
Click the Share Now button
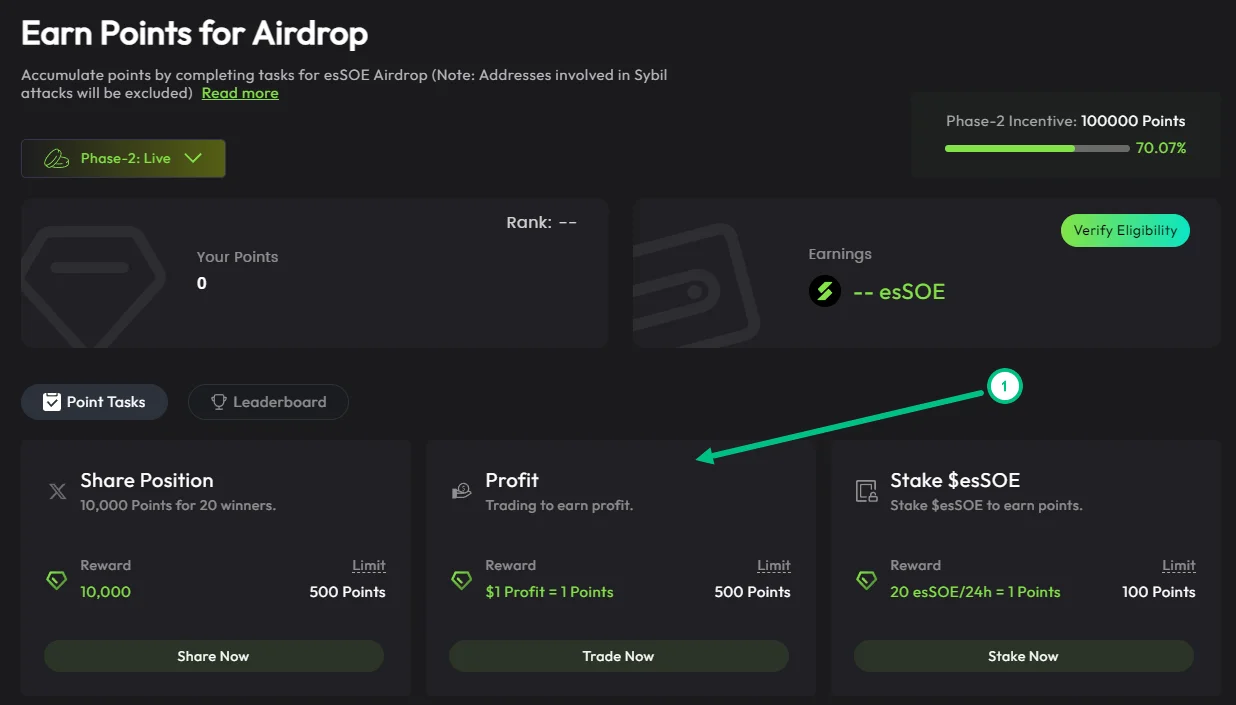pyautogui.click(x=213, y=656)
